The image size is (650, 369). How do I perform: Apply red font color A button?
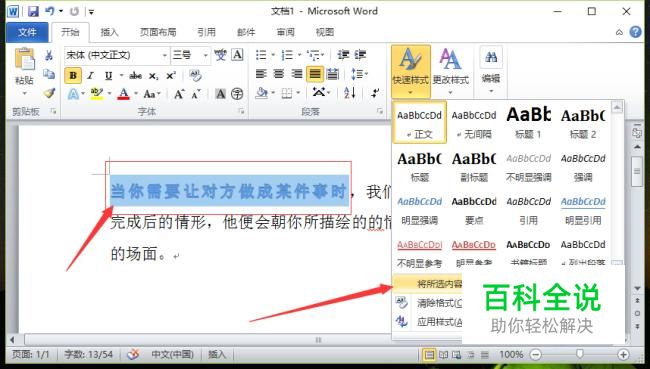(123, 94)
